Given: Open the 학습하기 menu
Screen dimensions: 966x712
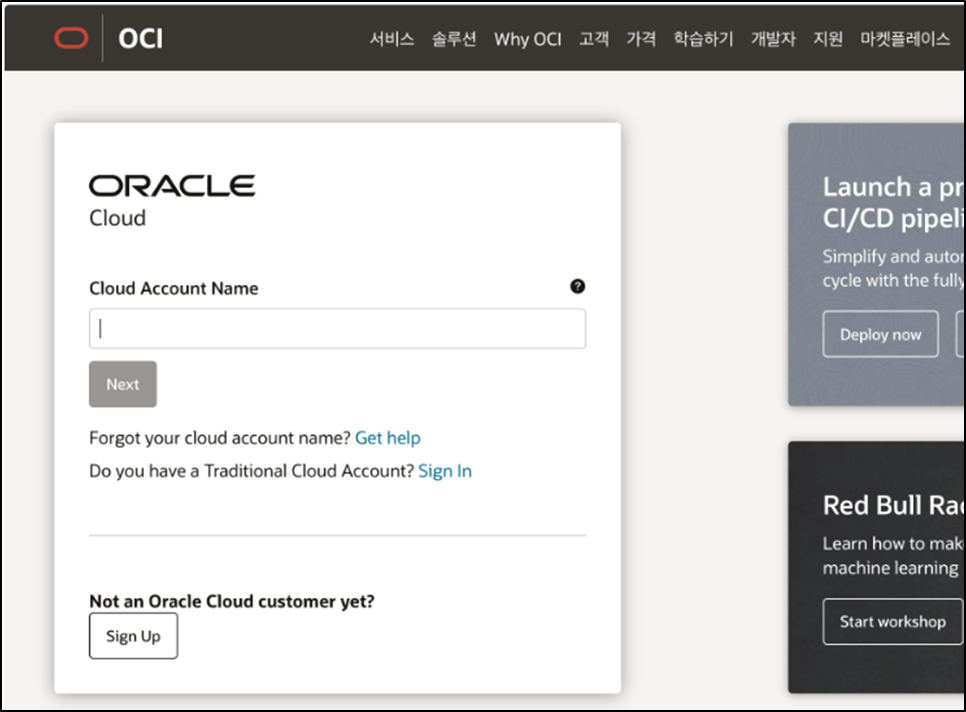Looking at the screenshot, I should click(x=704, y=39).
